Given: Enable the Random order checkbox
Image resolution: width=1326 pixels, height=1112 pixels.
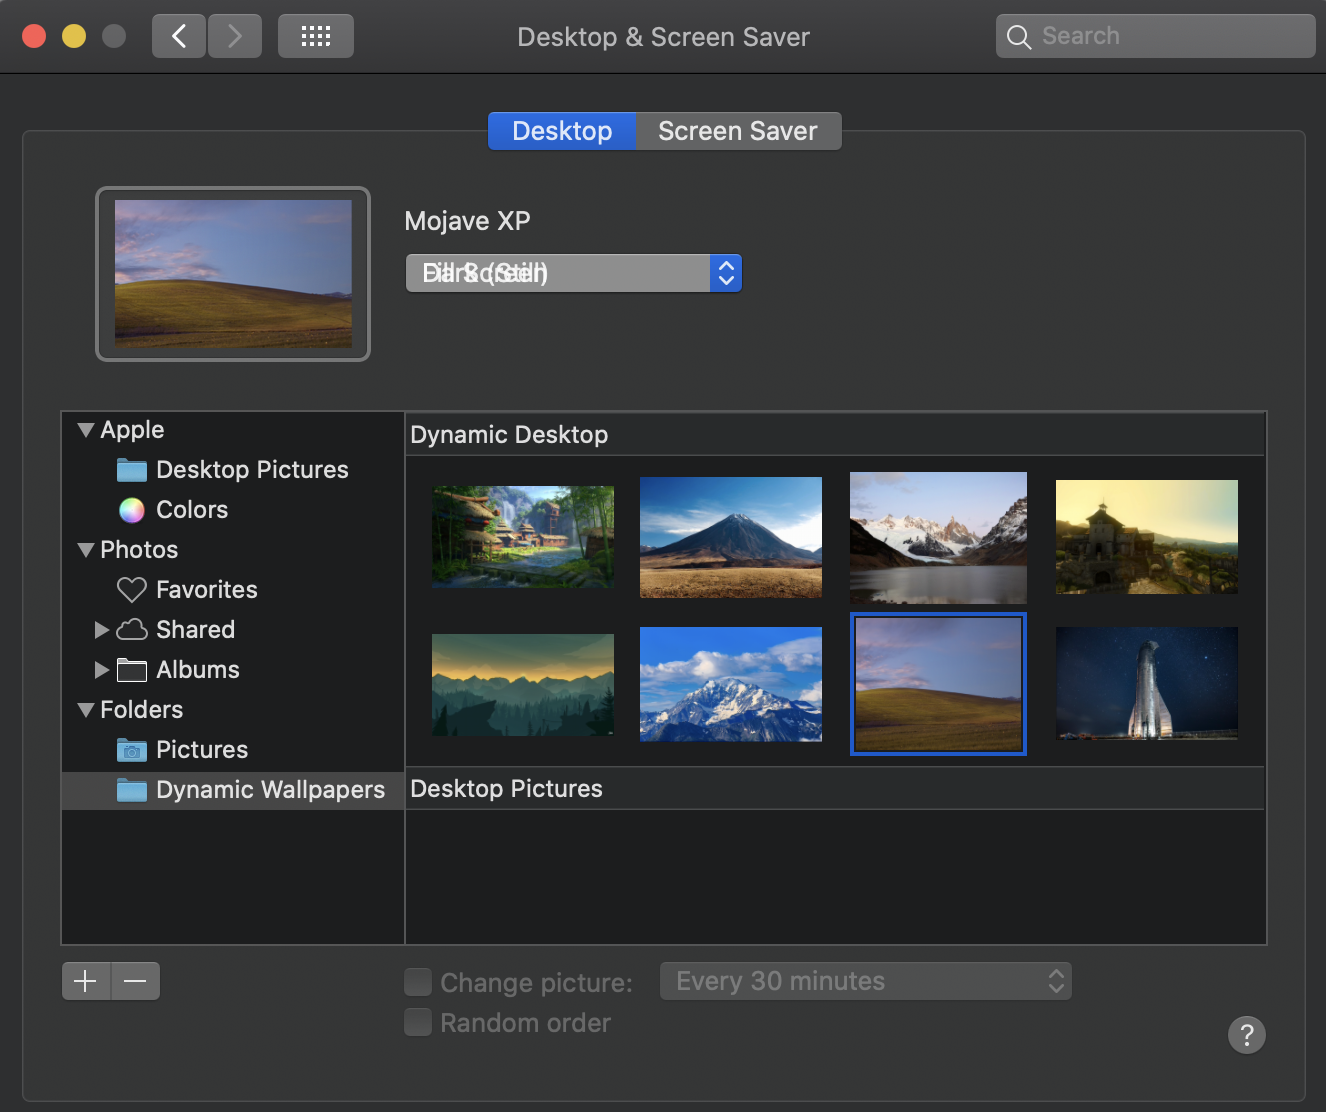Looking at the screenshot, I should coord(418,1022).
